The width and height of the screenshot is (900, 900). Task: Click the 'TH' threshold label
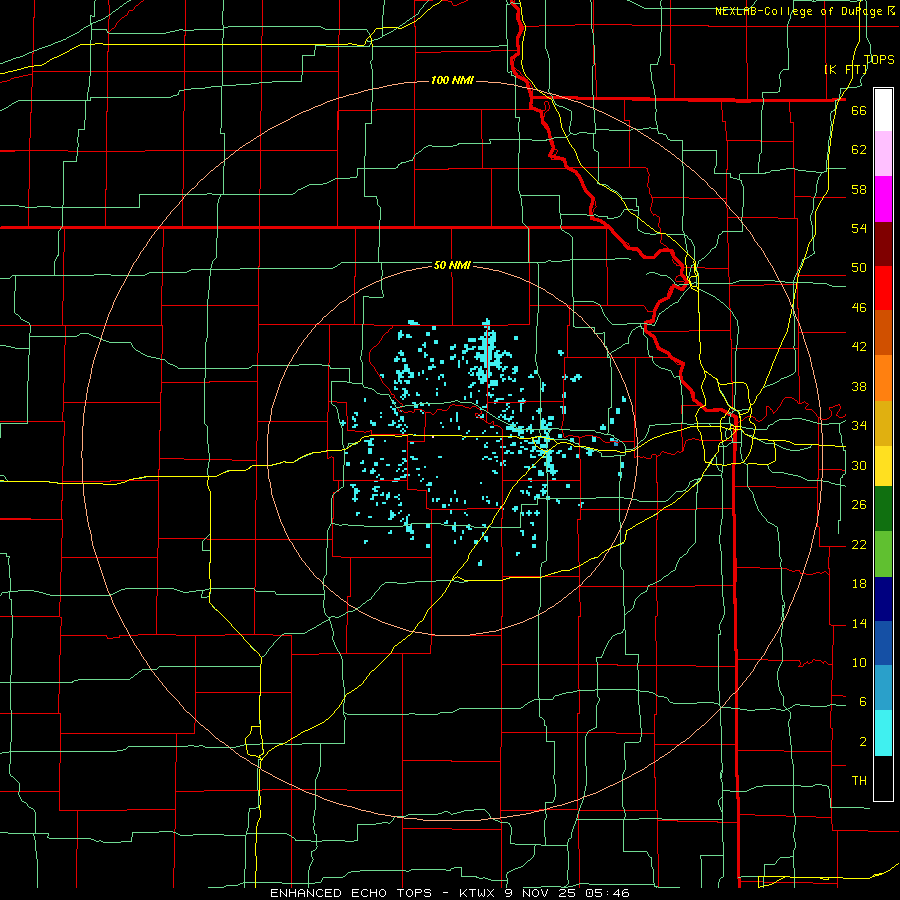859,781
